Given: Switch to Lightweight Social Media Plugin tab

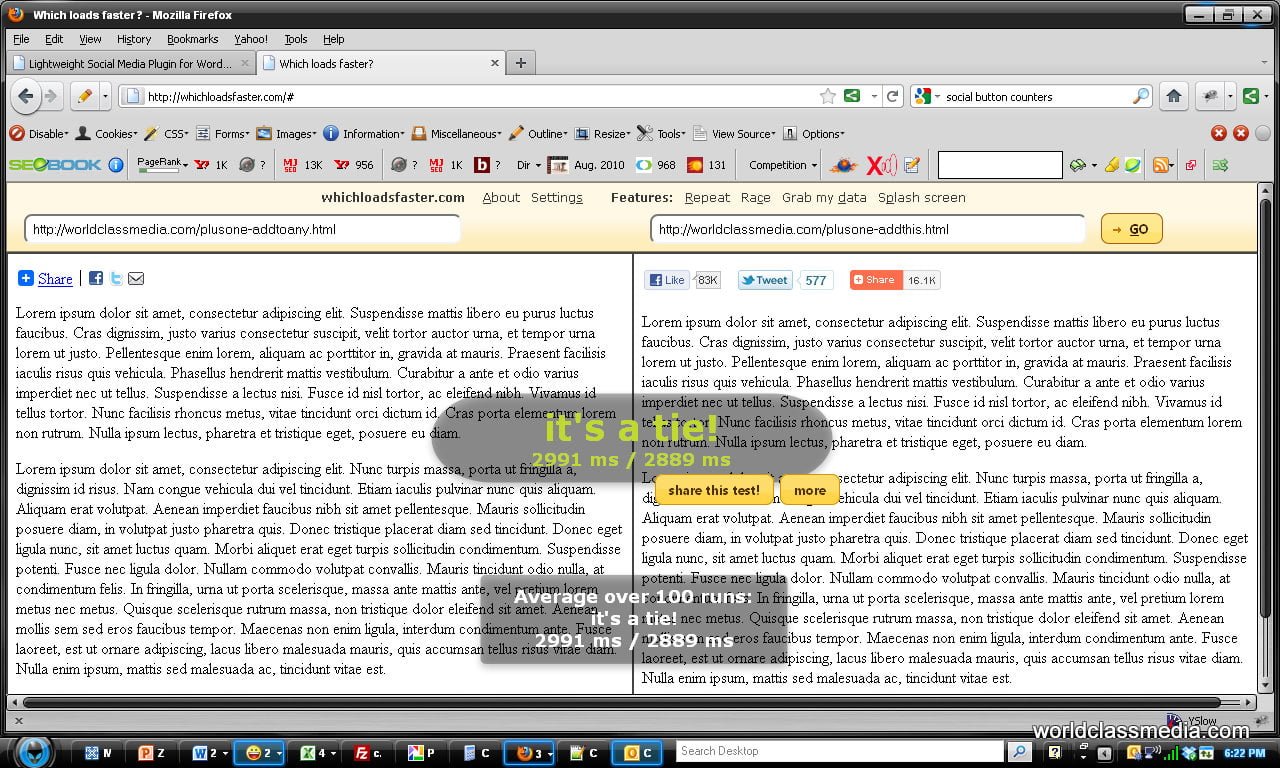Looking at the screenshot, I should coord(128,63).
